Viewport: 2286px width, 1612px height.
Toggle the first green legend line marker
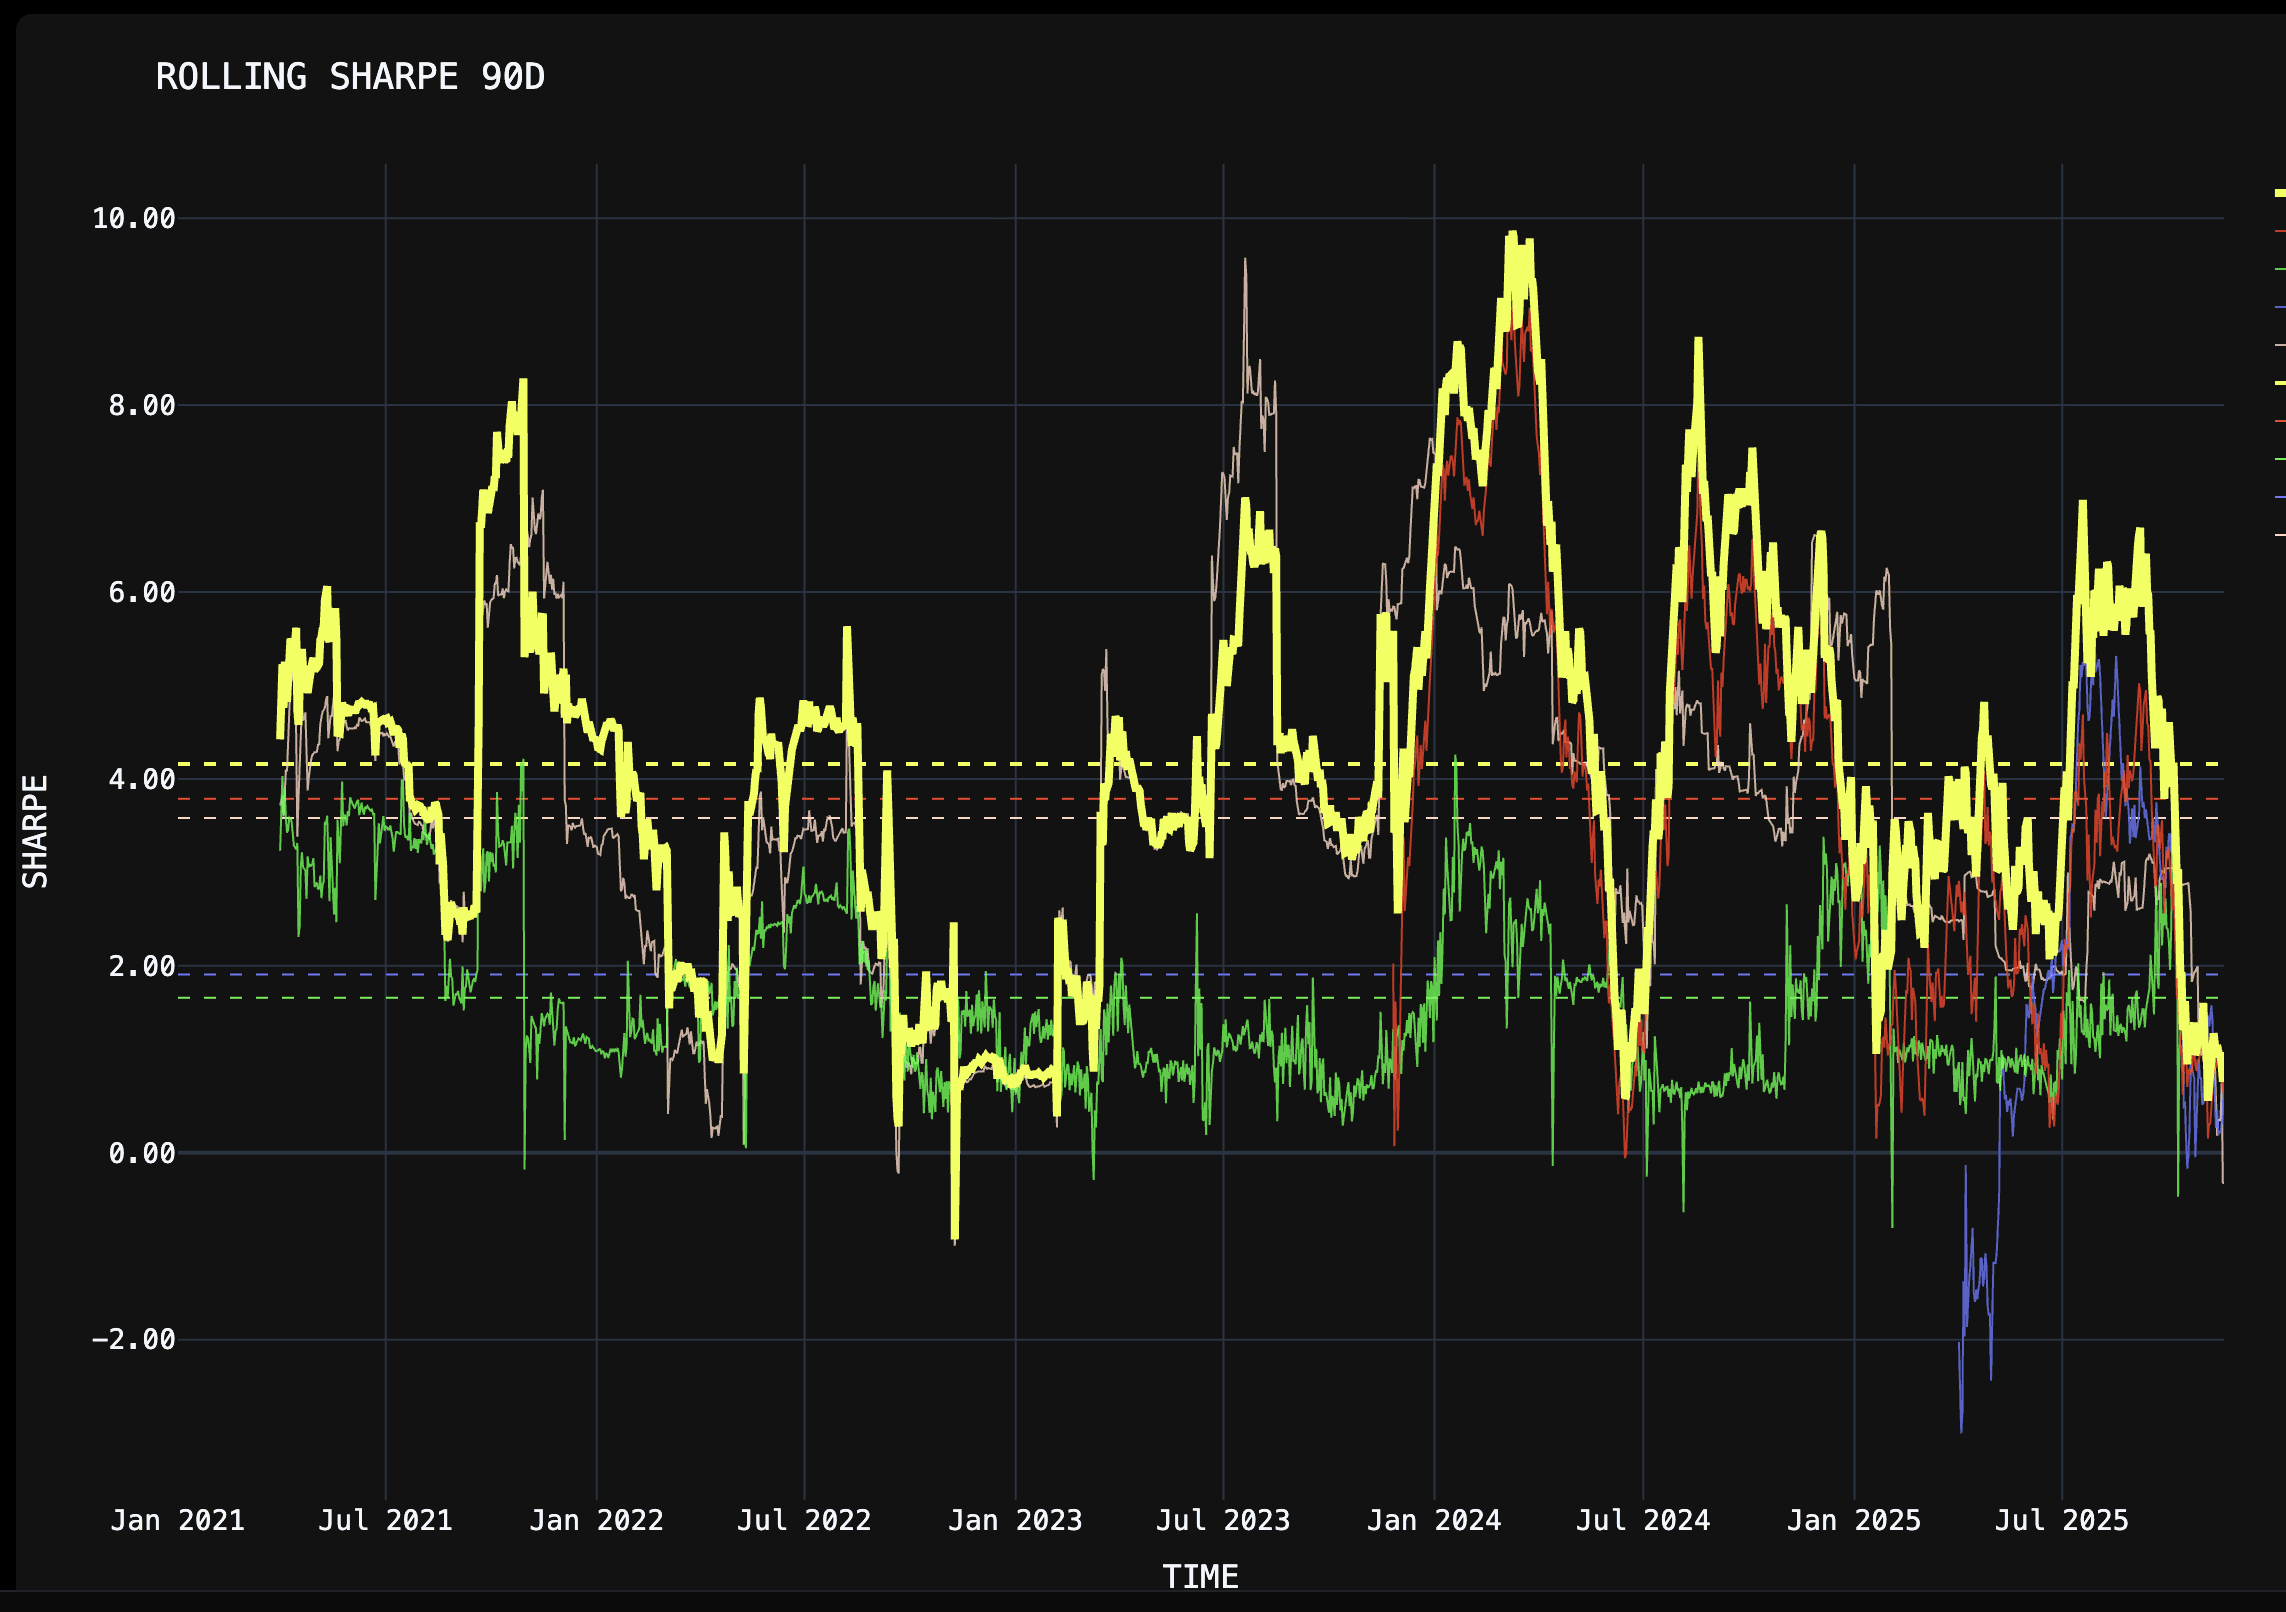[2280, 269]
